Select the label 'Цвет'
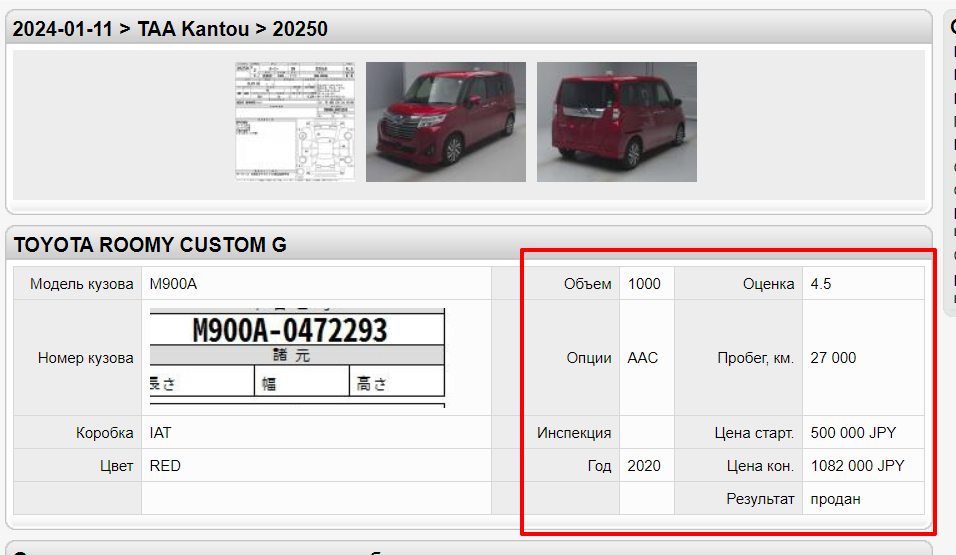 click(116, 466)
